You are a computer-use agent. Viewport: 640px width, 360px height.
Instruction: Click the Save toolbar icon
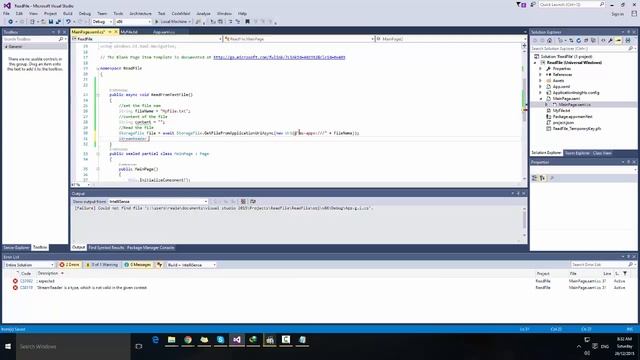[x=51, y=22]
